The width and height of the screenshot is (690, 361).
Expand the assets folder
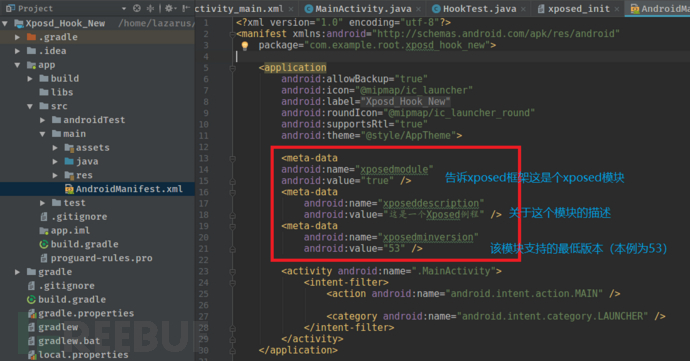point(55,148)
